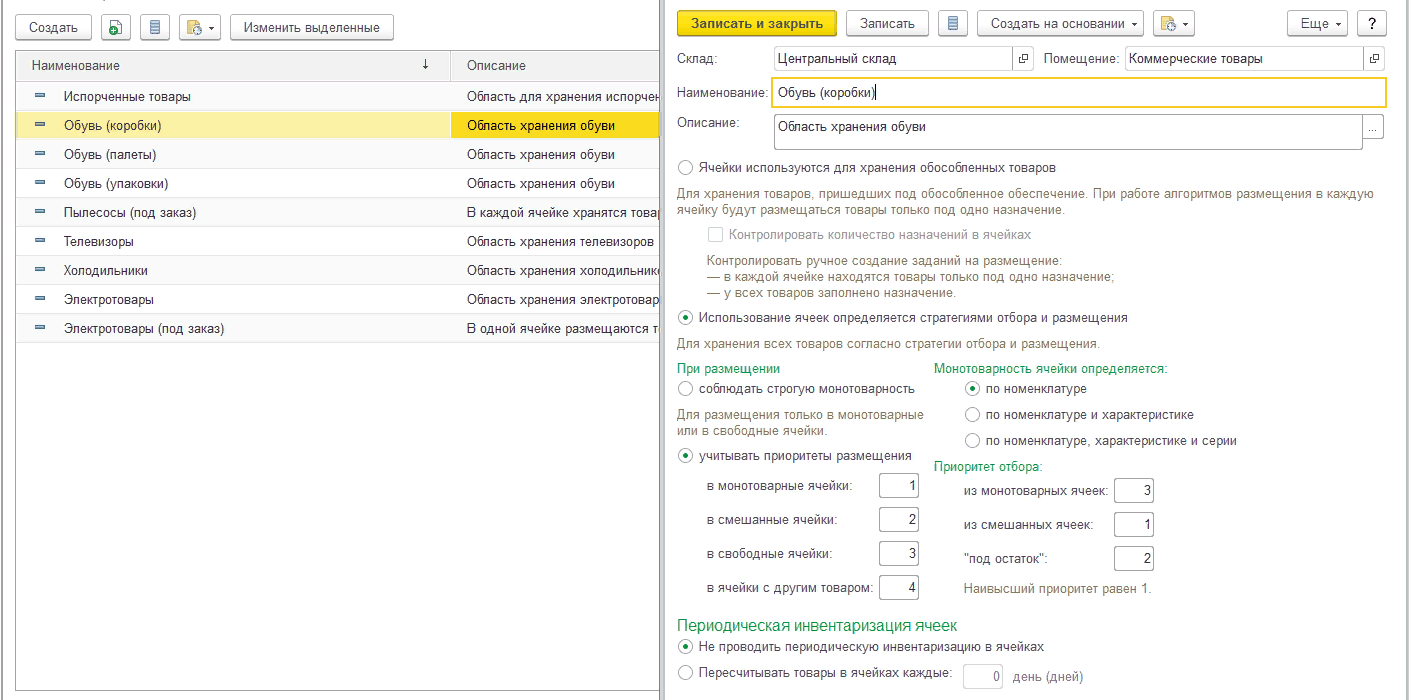
Task: Select 'Ячейки используются для хранения обособленных товаров'
Action: point(685,168)
